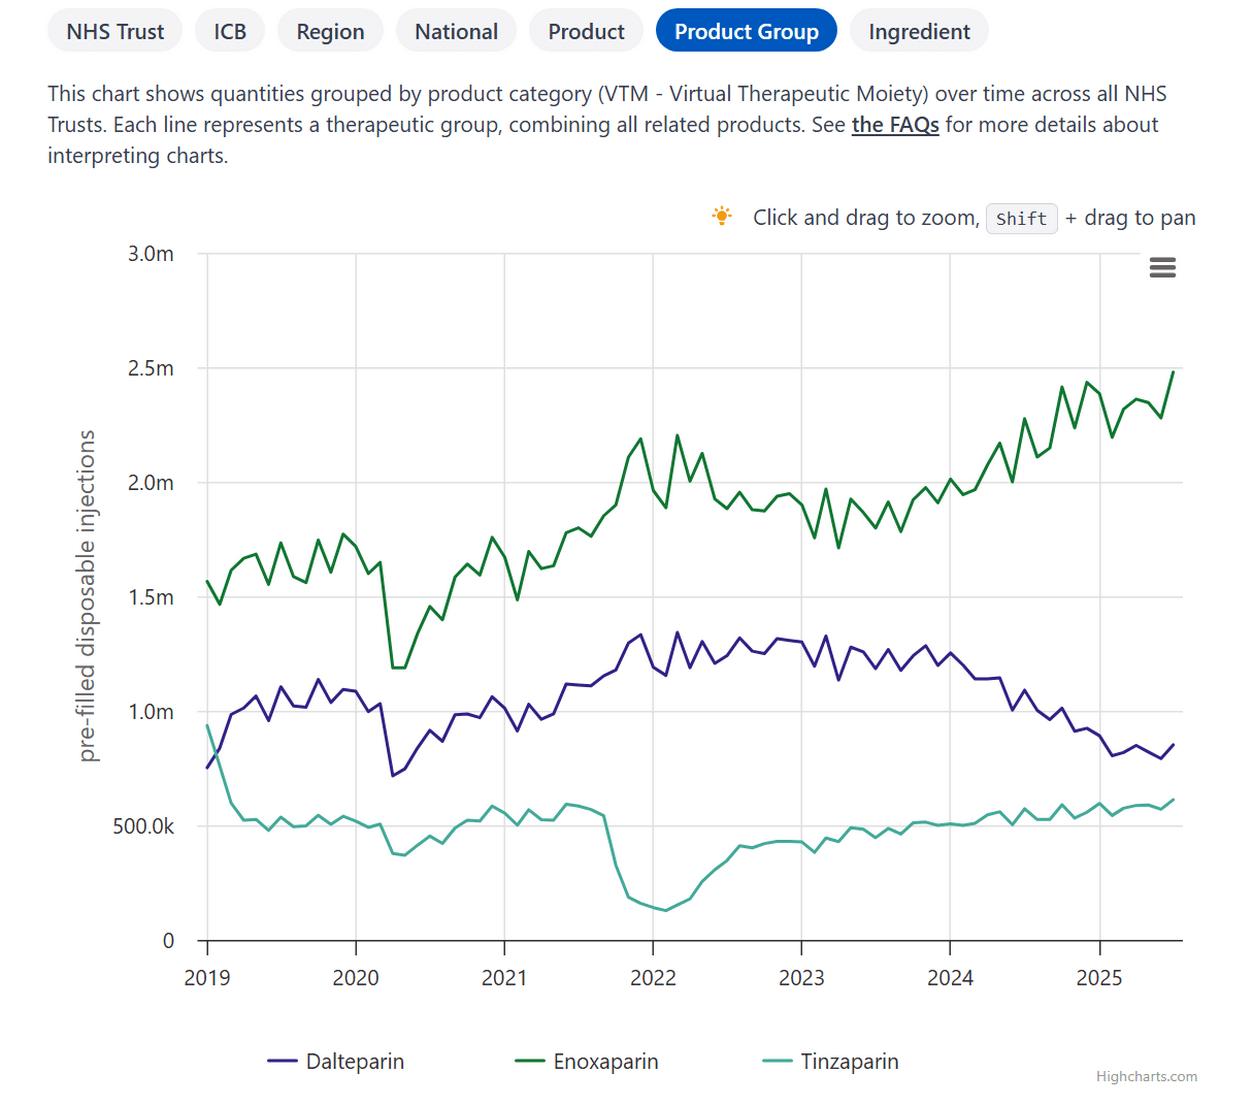Viewport: 1252px width, 1105px height.
Task: Open the Ingredient tab
Action: (918, 31)
